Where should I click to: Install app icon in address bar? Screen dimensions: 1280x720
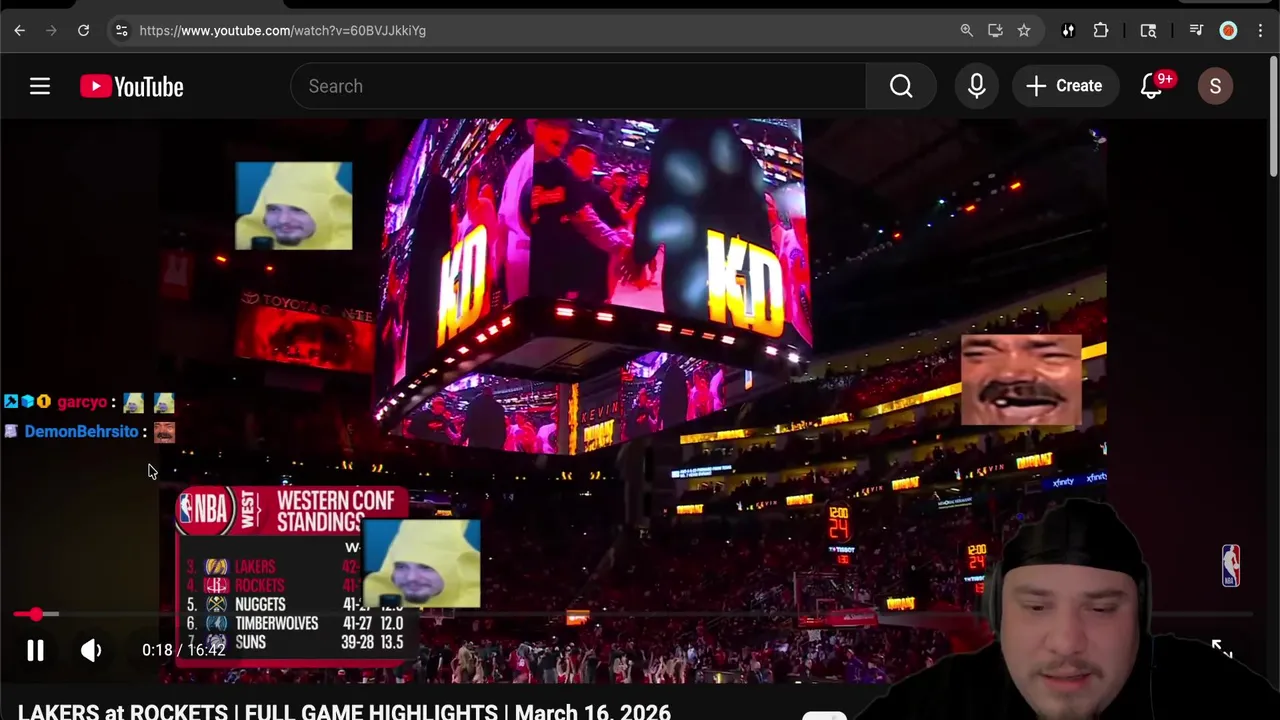(x=995, y=31)
